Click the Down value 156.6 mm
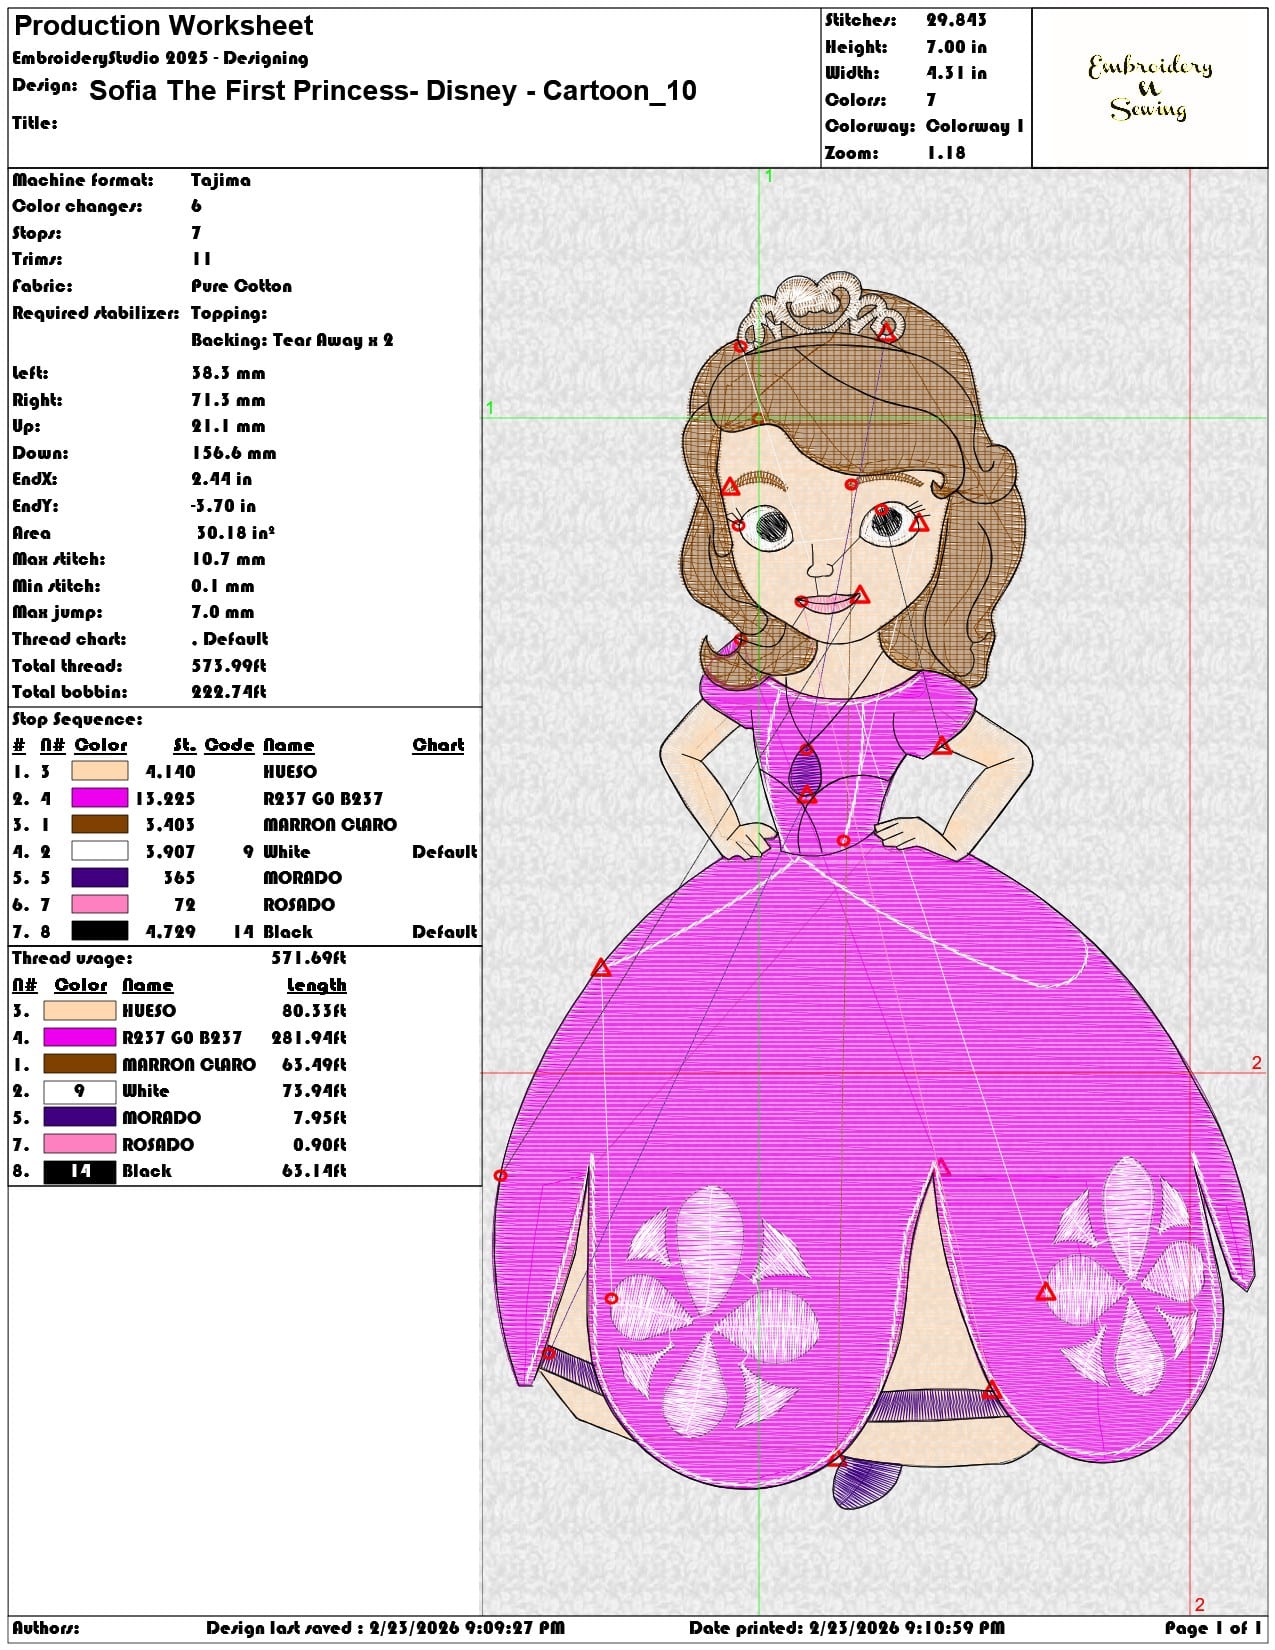 [234, 453]
